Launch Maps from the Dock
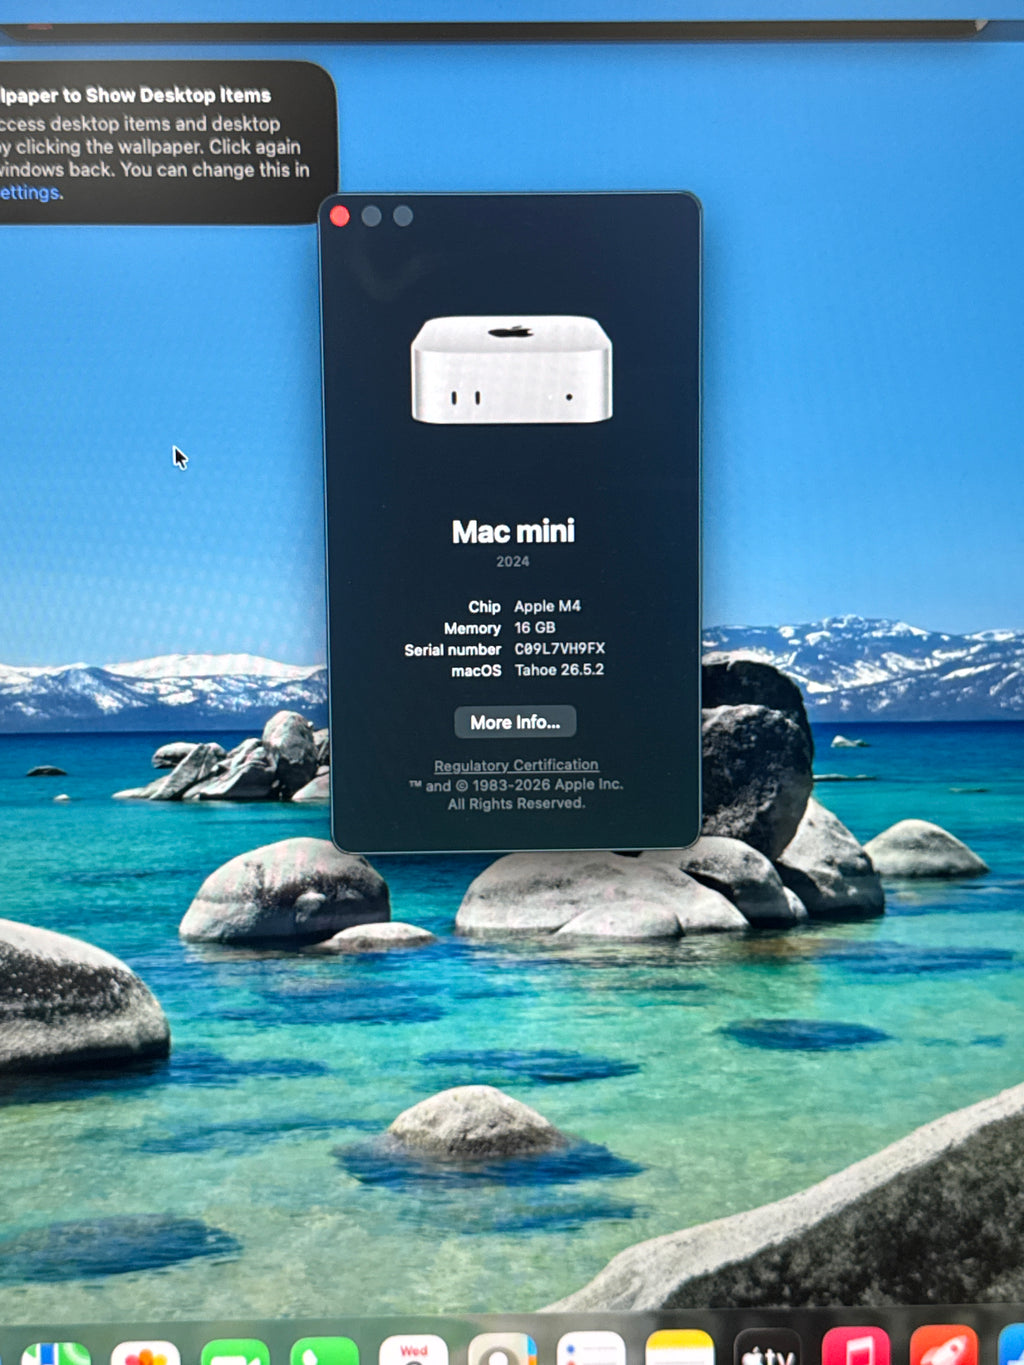Viewport: 1024px width, 1365px height. click(56, 1353)
